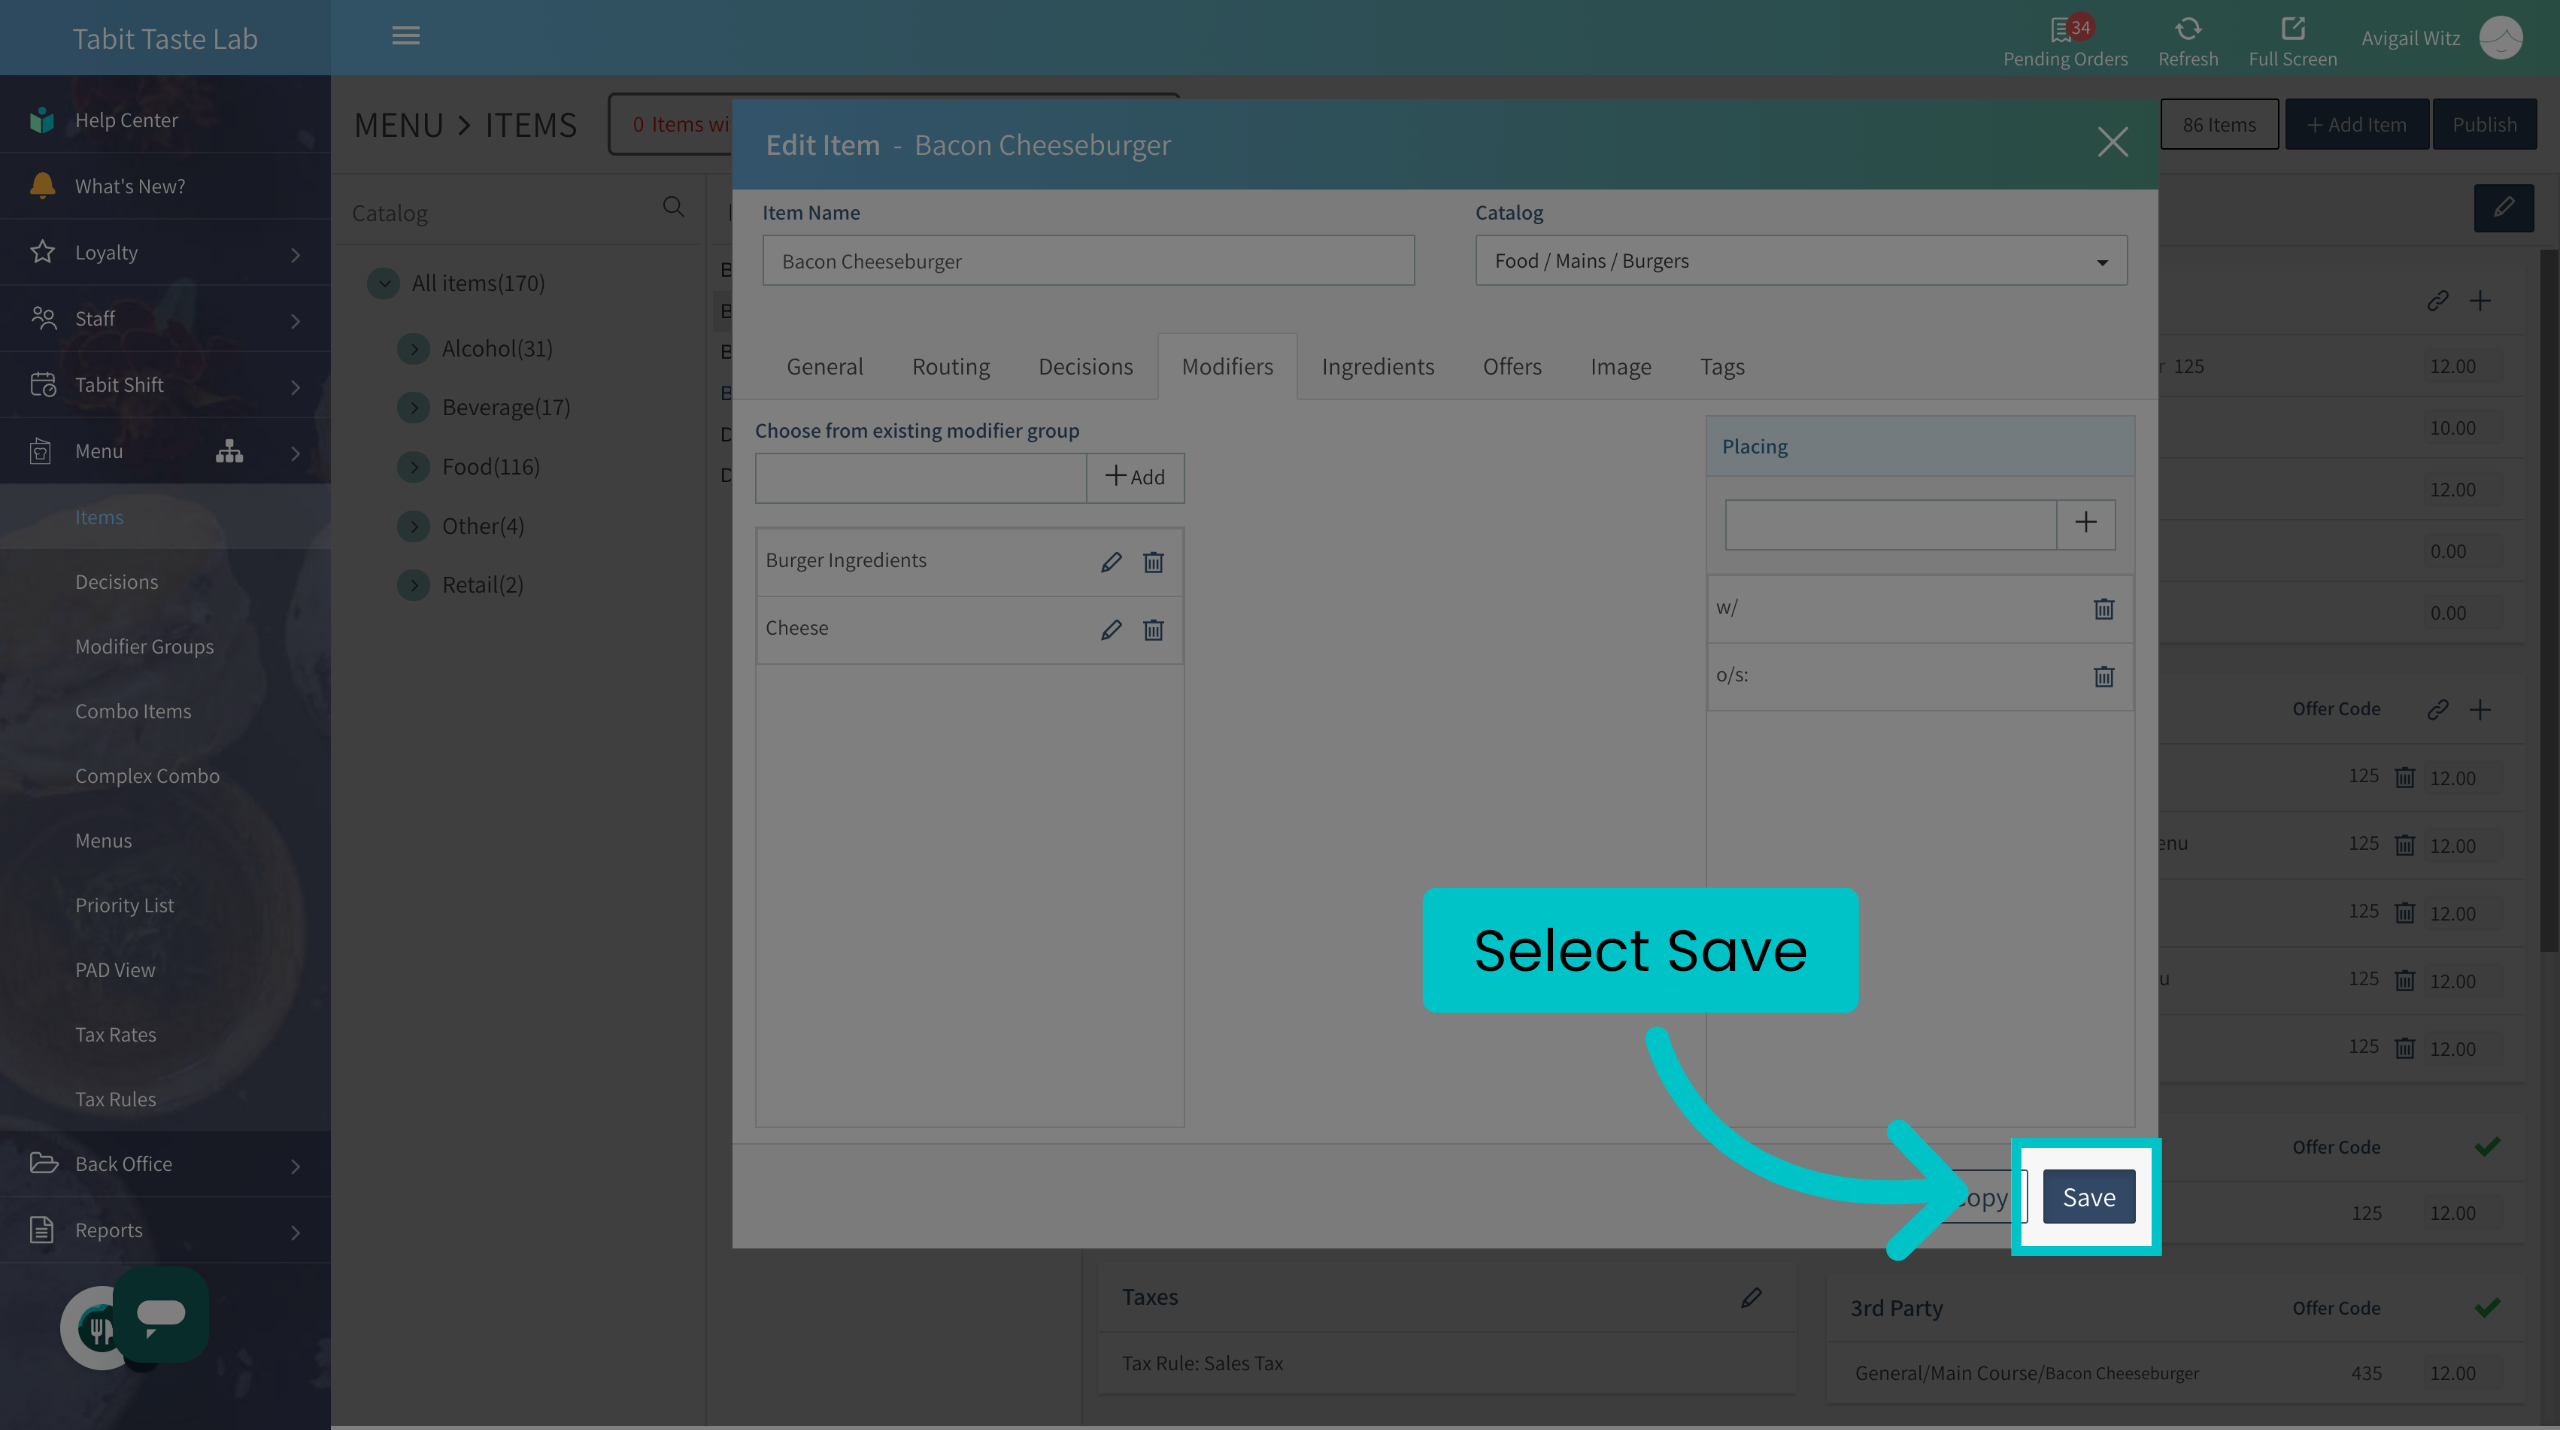This screenshot has height=1430, width=2560.
Task: Open the Ingredients tab
Action: coord(1377,367)
